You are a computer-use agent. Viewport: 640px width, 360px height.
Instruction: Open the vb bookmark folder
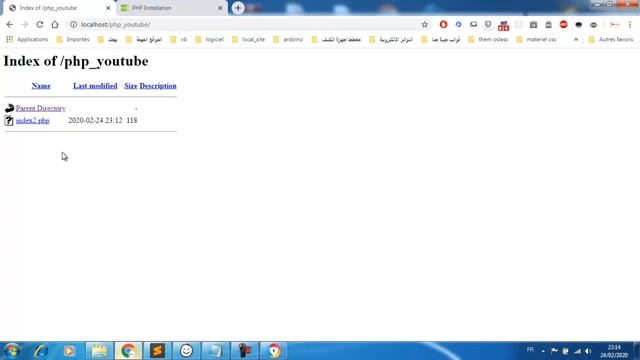pyautogui.click(x=179, y=39)
